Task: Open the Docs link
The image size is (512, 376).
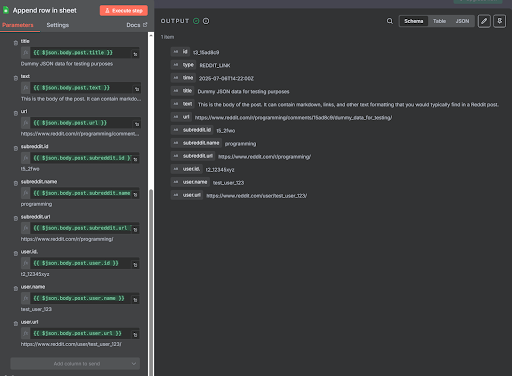Action: pos(137,25)
